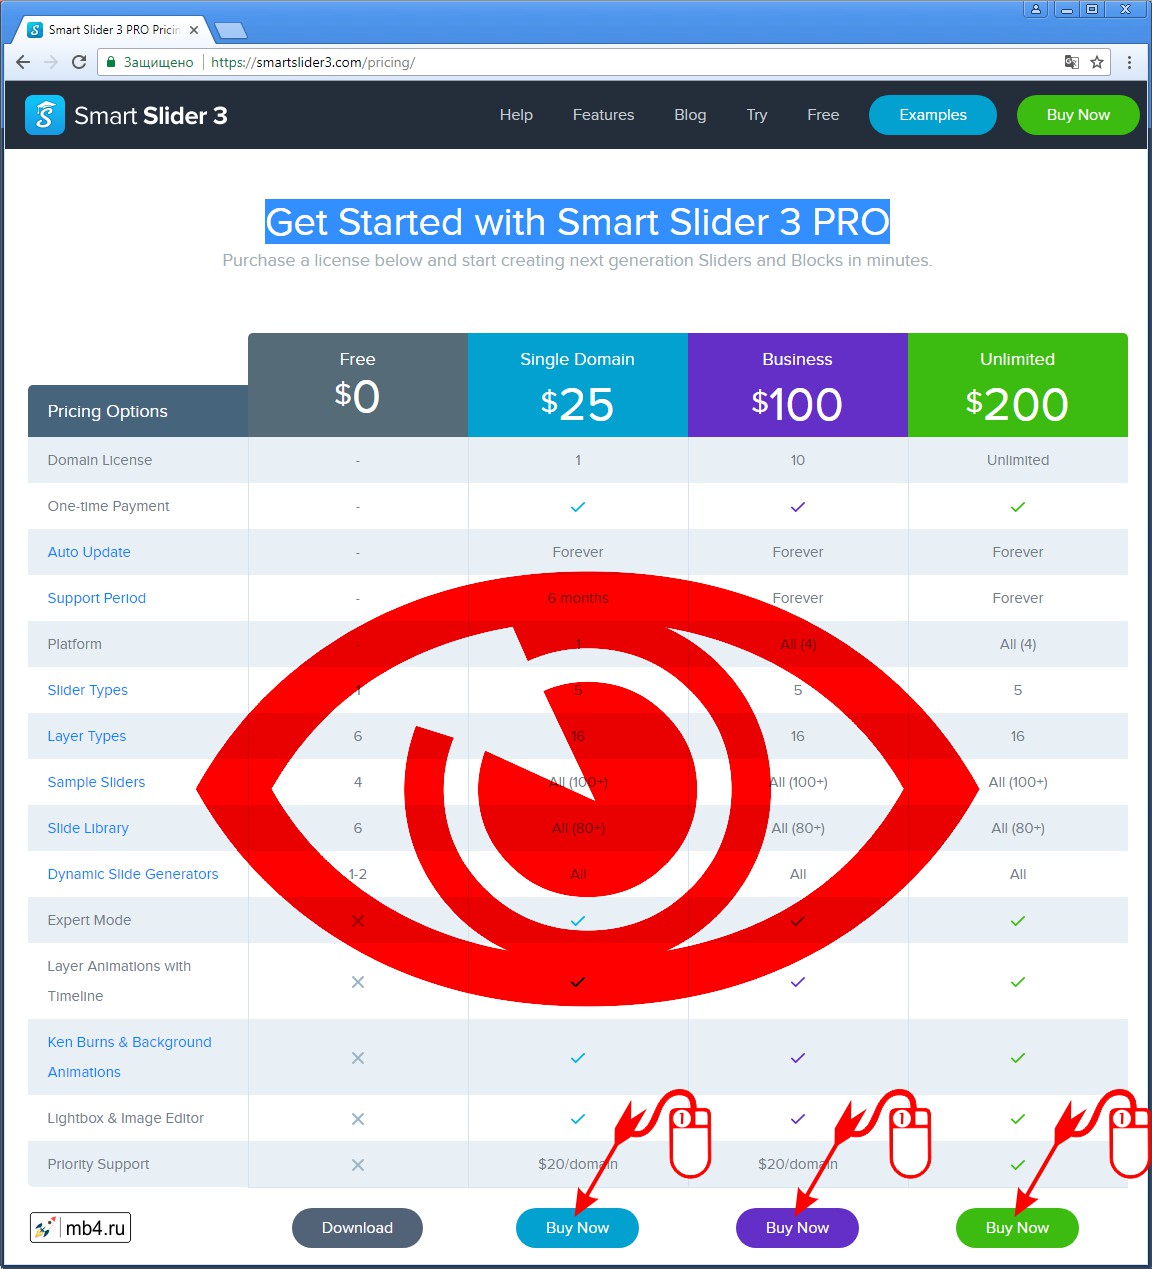Open the Examples page
Screen dimensions: 1152x1269
932,114
